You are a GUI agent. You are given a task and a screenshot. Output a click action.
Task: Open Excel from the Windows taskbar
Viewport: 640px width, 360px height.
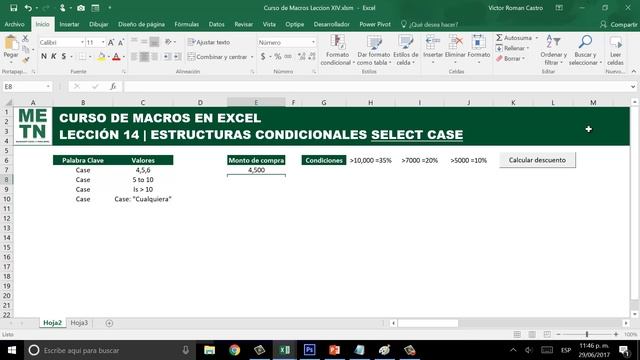pos(284,350)
